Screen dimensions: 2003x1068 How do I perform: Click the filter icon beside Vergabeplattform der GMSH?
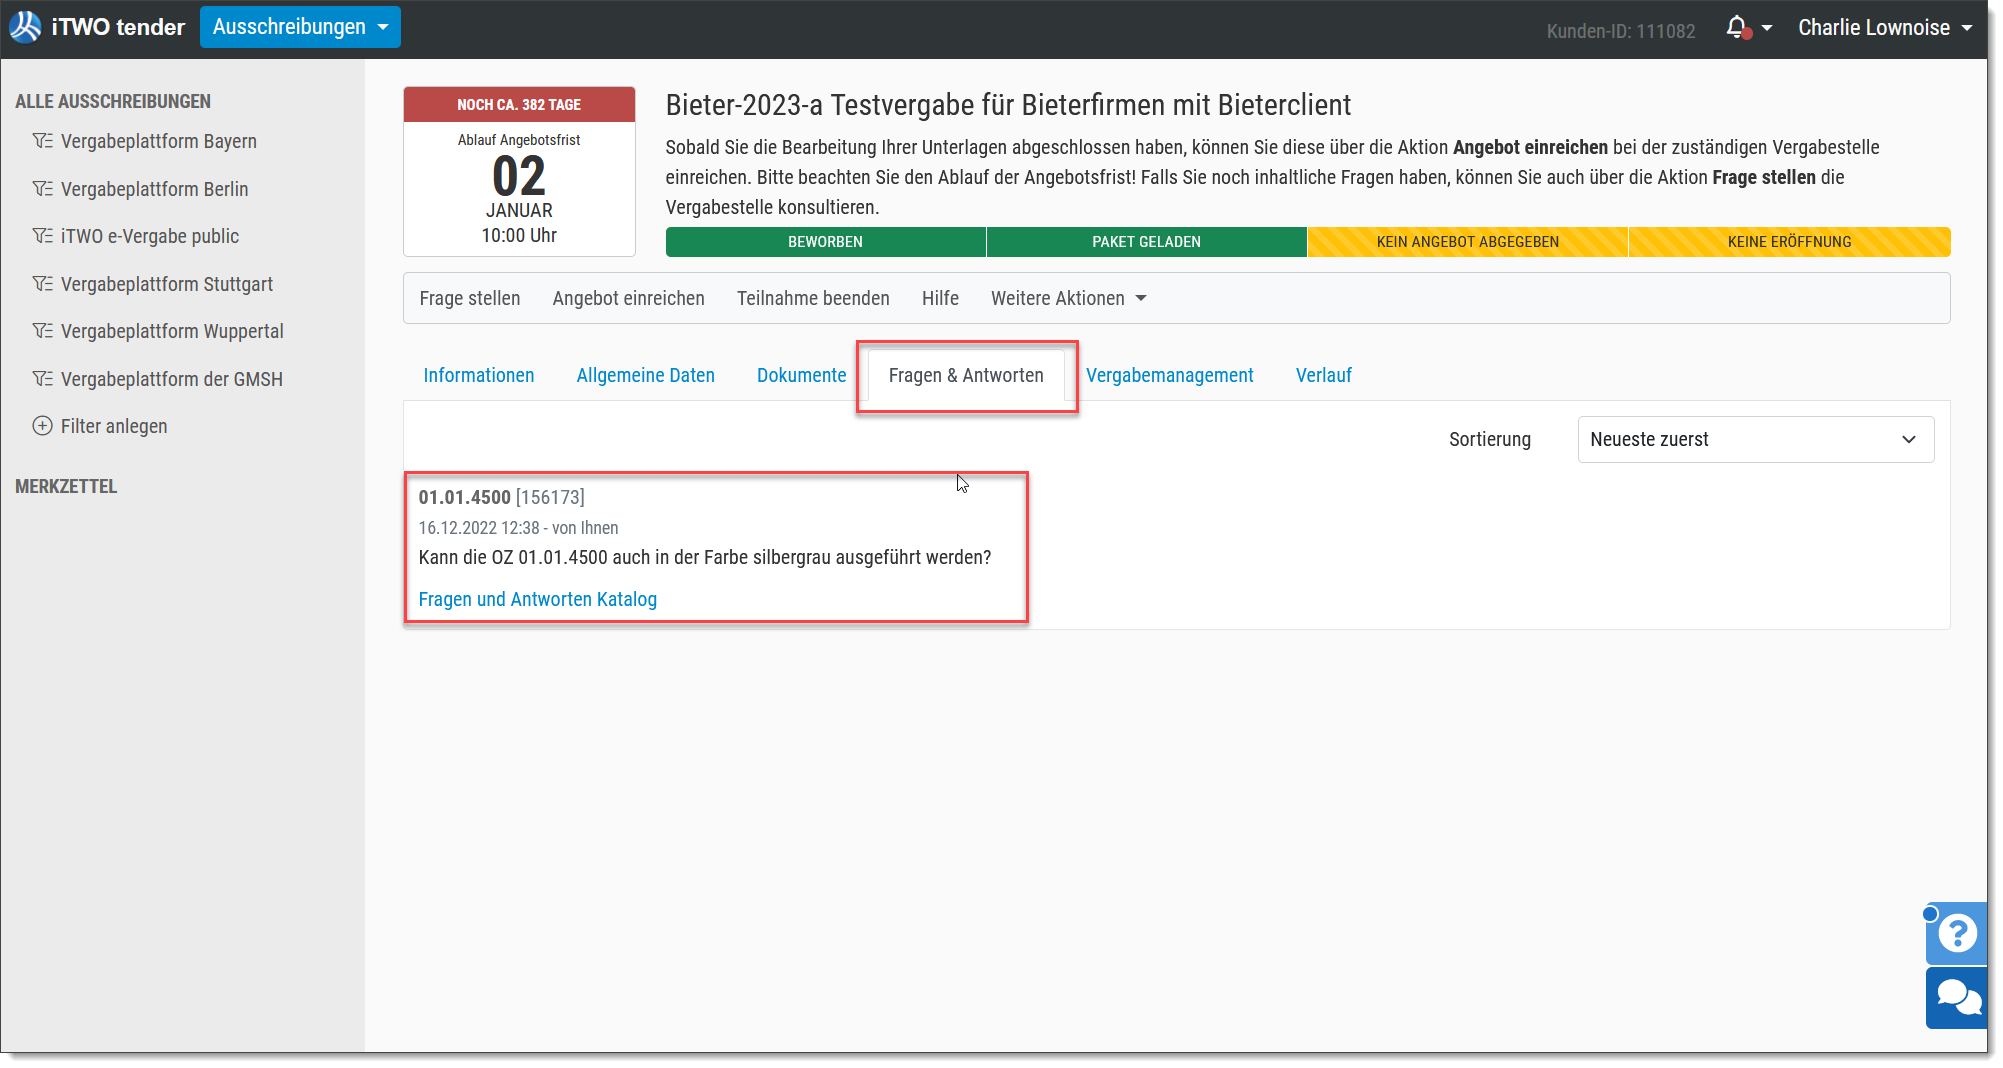[42, 379]
